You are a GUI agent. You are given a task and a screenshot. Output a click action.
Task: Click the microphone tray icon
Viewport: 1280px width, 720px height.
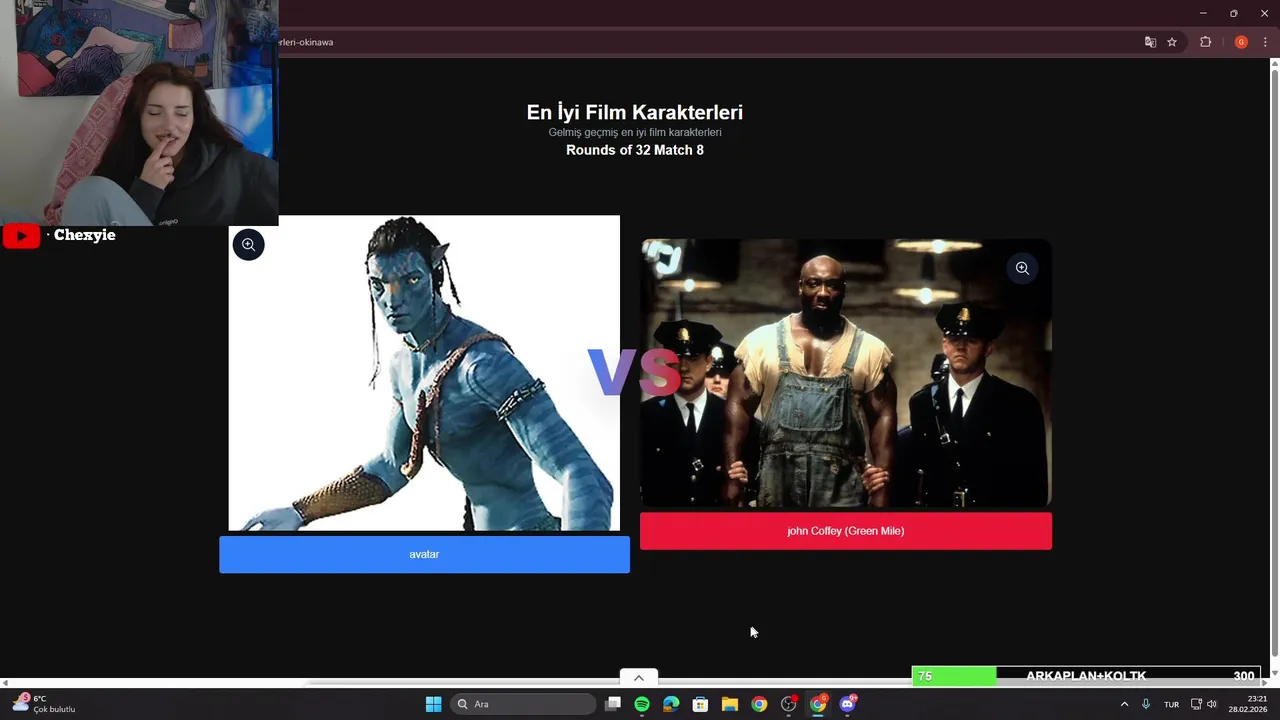(1146, 704)
